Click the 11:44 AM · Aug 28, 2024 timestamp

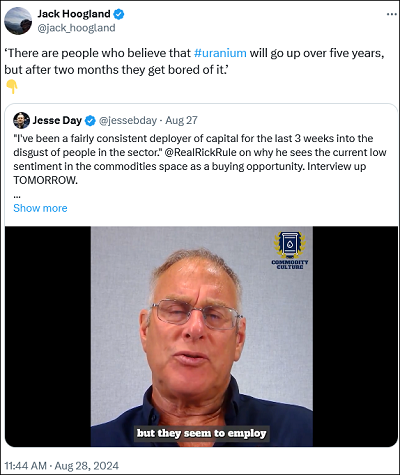coord(62,466)
